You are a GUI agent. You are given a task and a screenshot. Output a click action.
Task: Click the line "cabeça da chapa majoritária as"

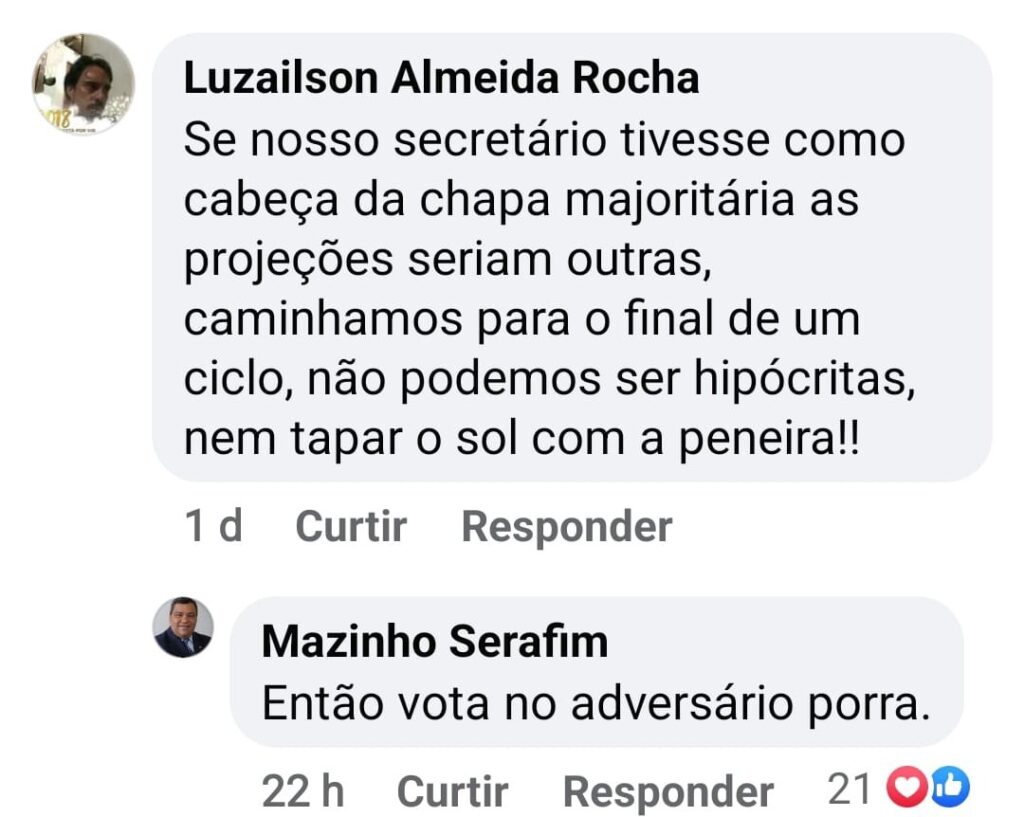(x=521, y=200)
